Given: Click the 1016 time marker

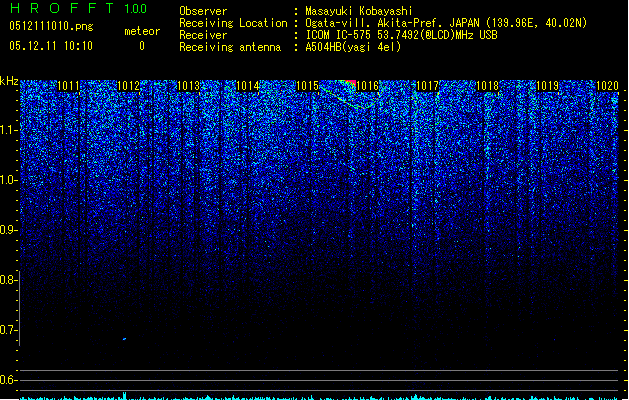Looking at the screenshot, I should (x=367, y=86).
